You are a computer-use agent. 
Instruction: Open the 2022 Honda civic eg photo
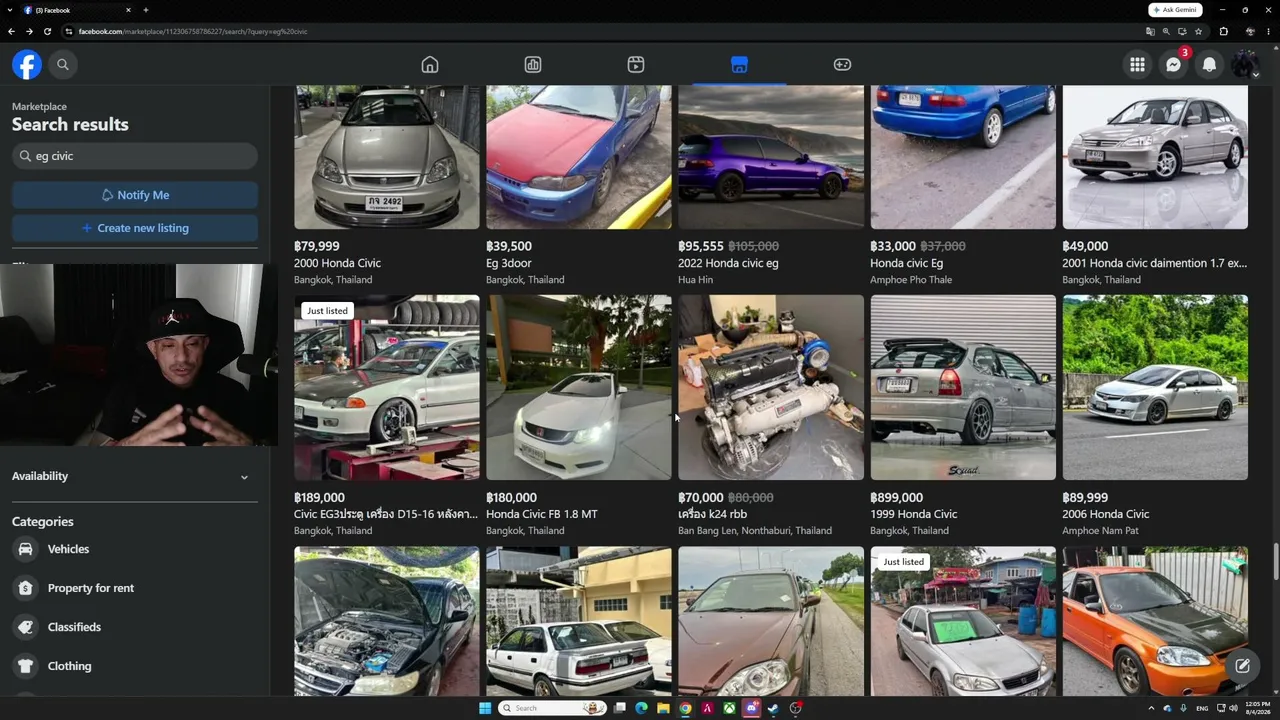771,157
